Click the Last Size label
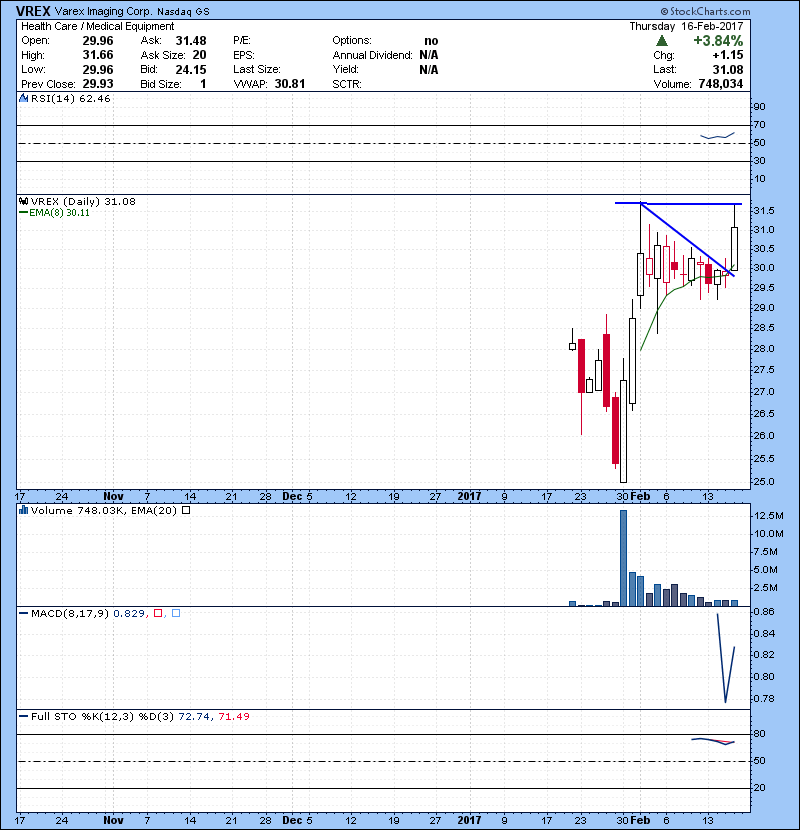 (x=257, y=69)
